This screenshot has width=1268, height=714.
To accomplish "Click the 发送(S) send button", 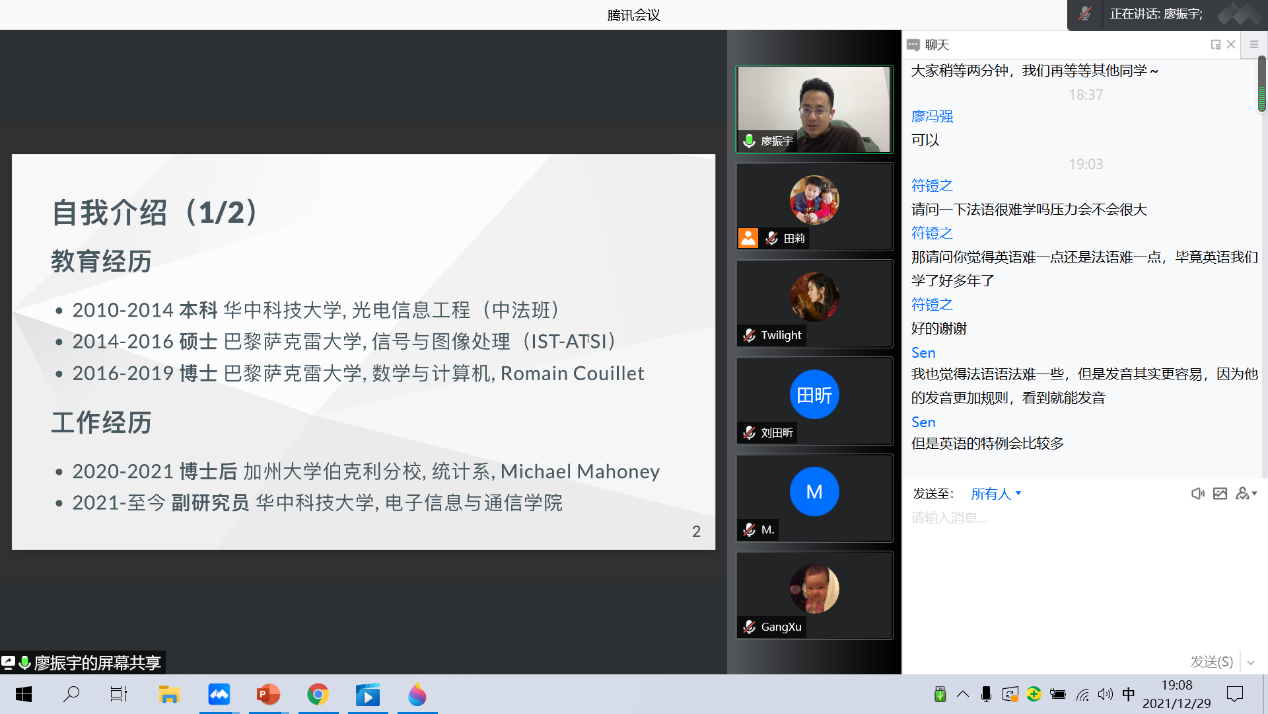I will click(x=1211, y=662).
